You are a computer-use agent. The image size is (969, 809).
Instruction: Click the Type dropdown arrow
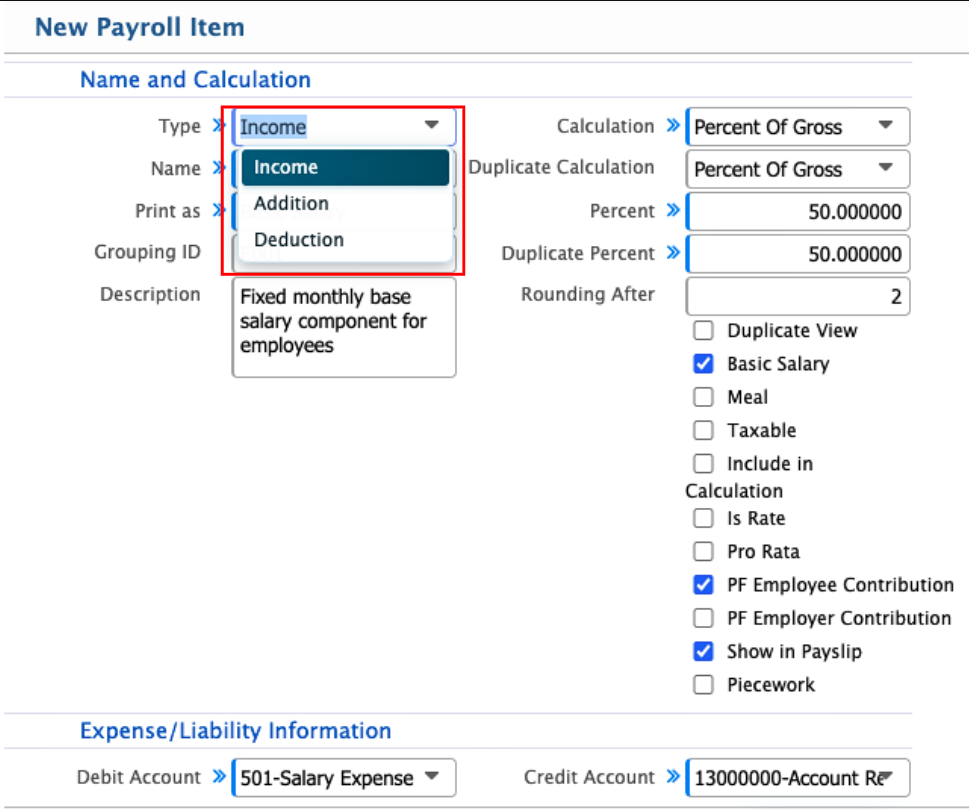(x=432, y=126)
